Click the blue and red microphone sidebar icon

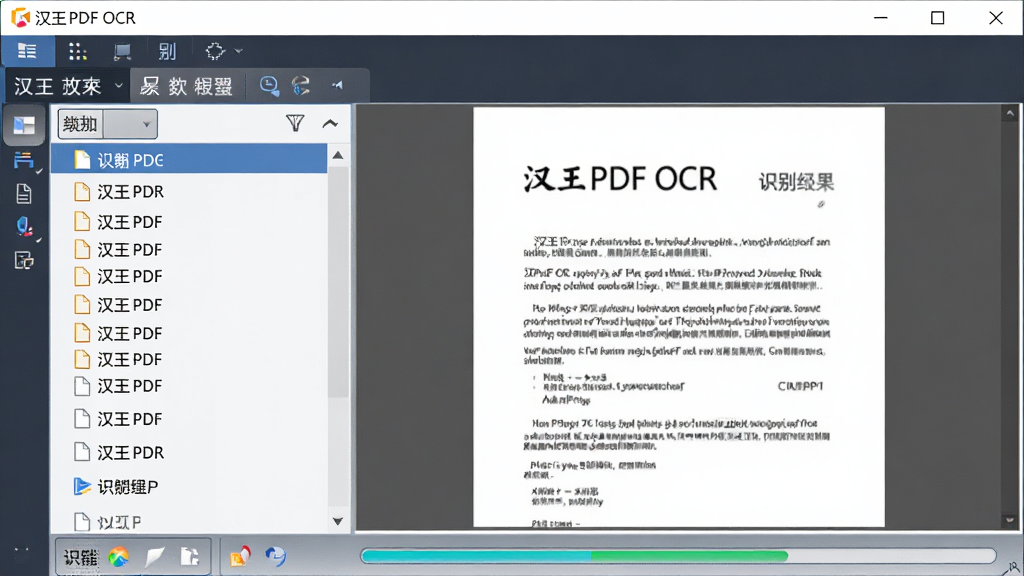tap(24, 227)
